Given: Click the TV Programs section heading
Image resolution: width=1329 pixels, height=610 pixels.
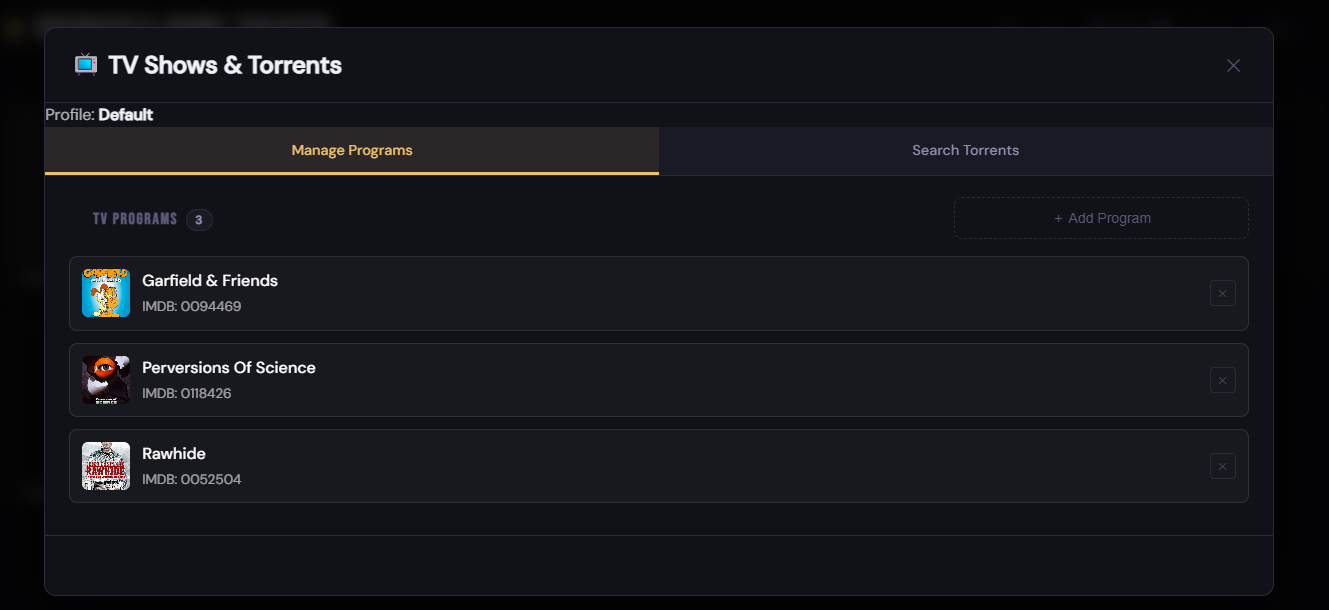Looking at the screenshot, I should [x=133, y=219].
